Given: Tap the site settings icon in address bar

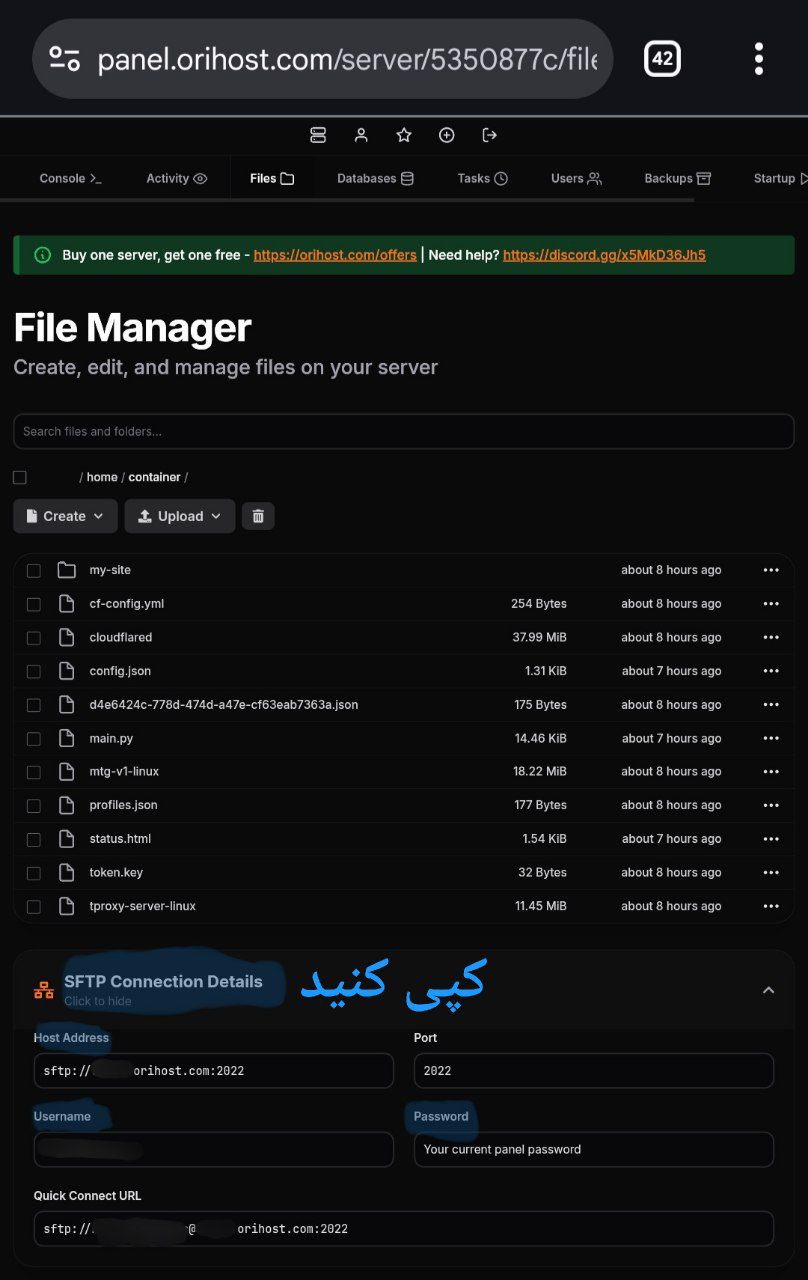Looking at the screenshot, I should tap(65, 59).
